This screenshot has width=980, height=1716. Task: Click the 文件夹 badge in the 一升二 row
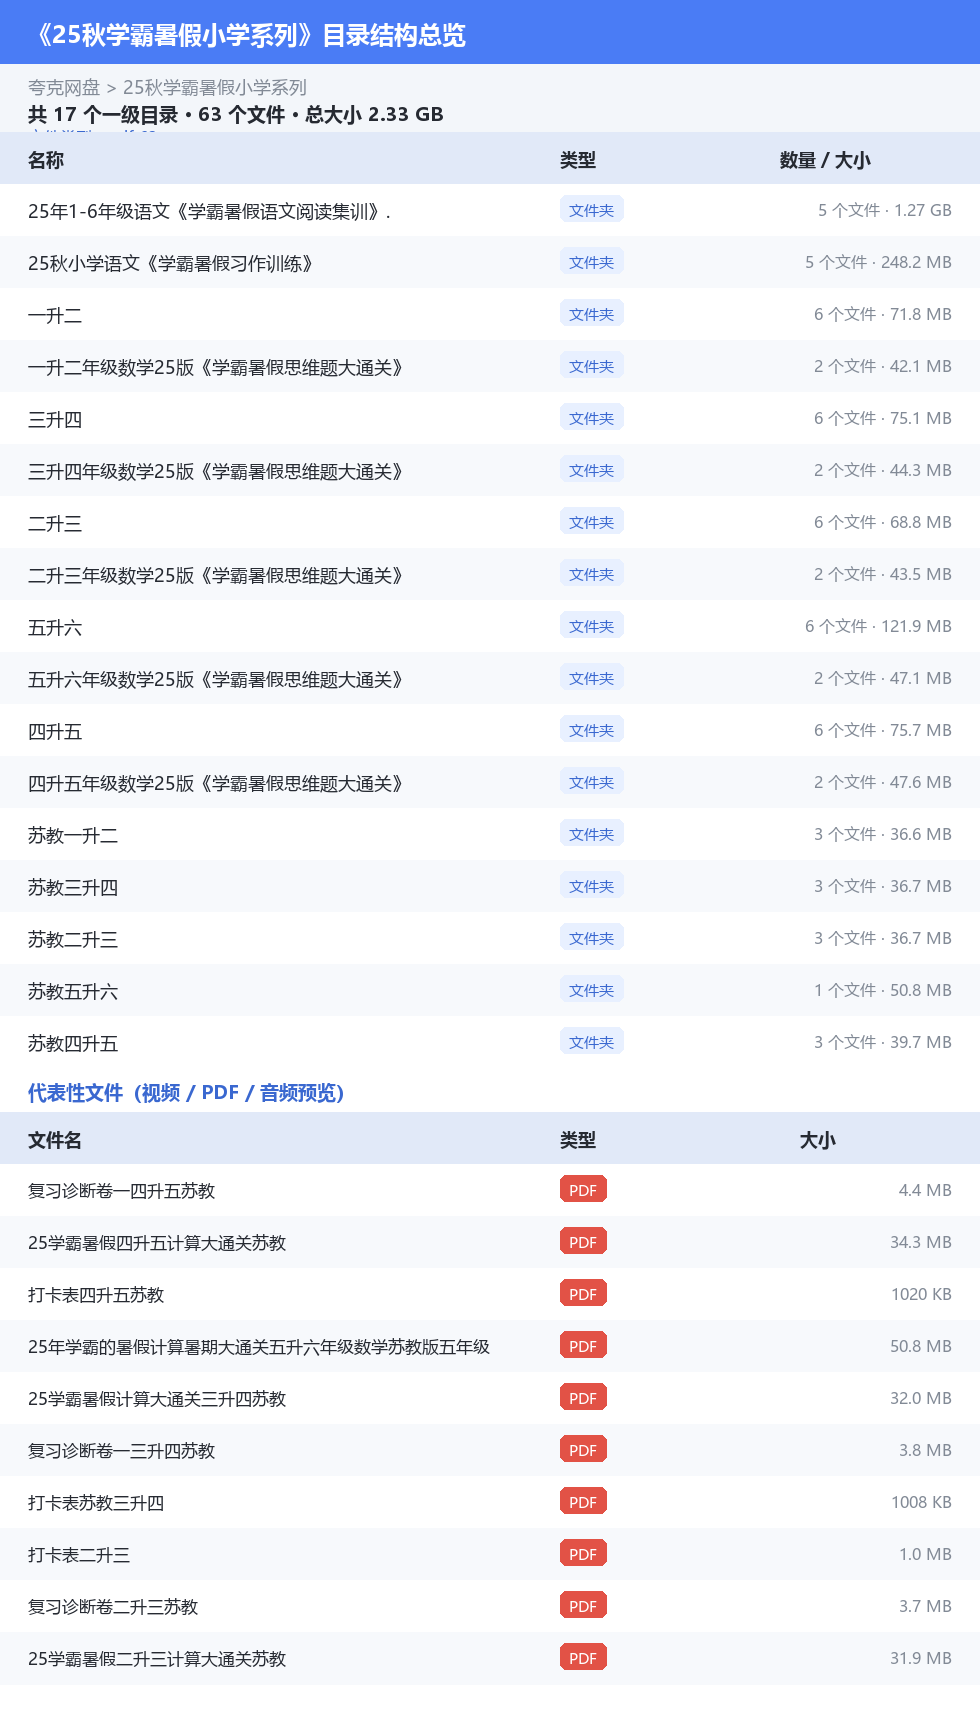[592, 314]
